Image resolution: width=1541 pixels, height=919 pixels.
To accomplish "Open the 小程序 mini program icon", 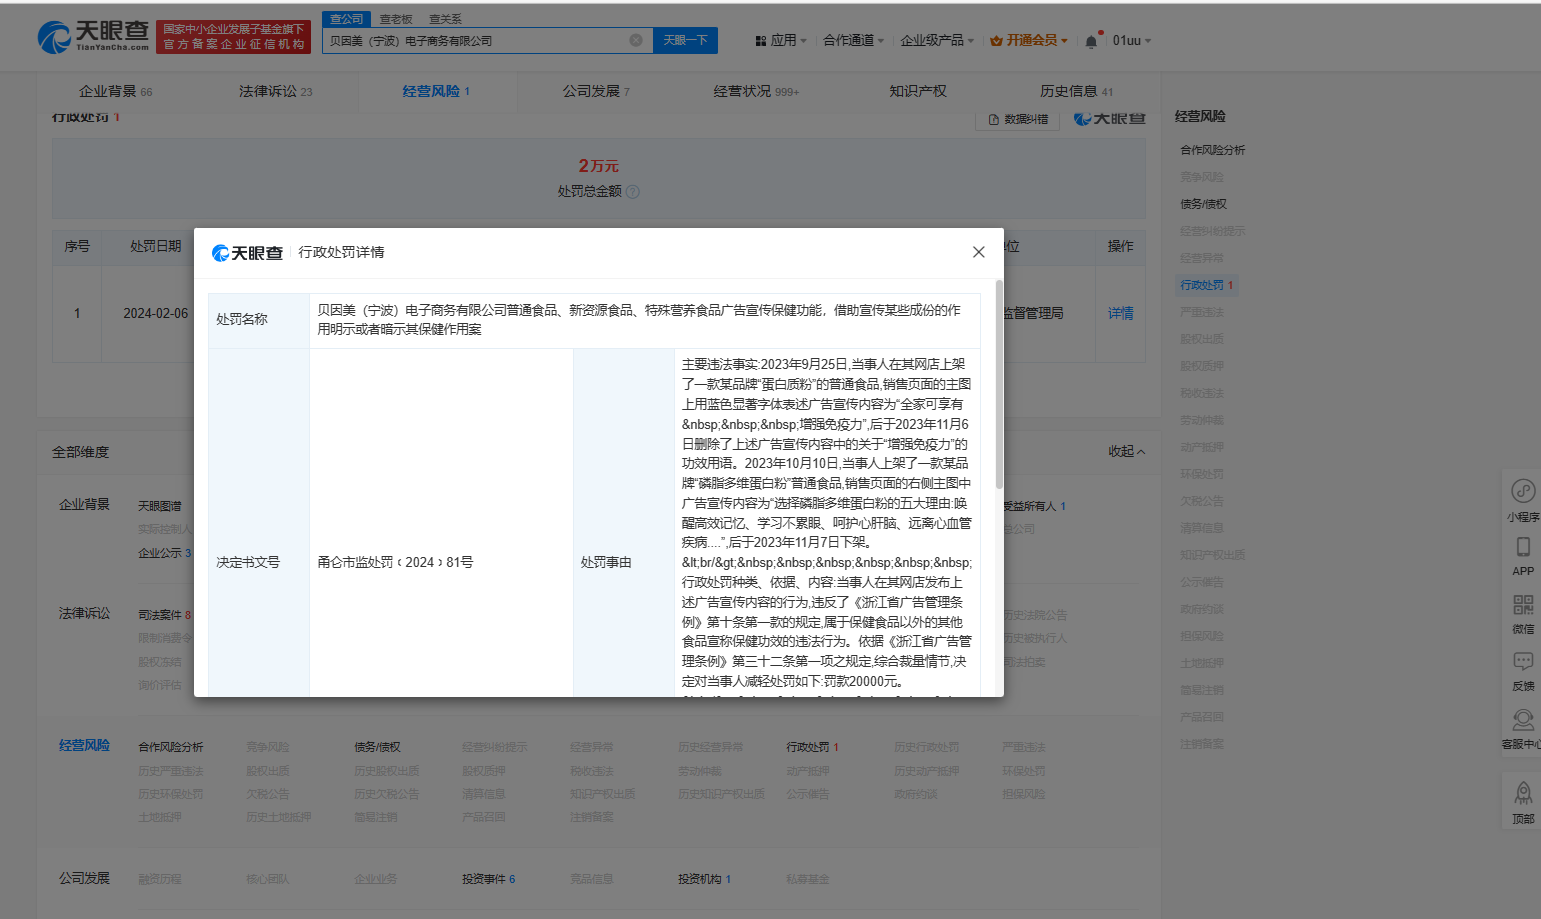I will [1522, 491].
